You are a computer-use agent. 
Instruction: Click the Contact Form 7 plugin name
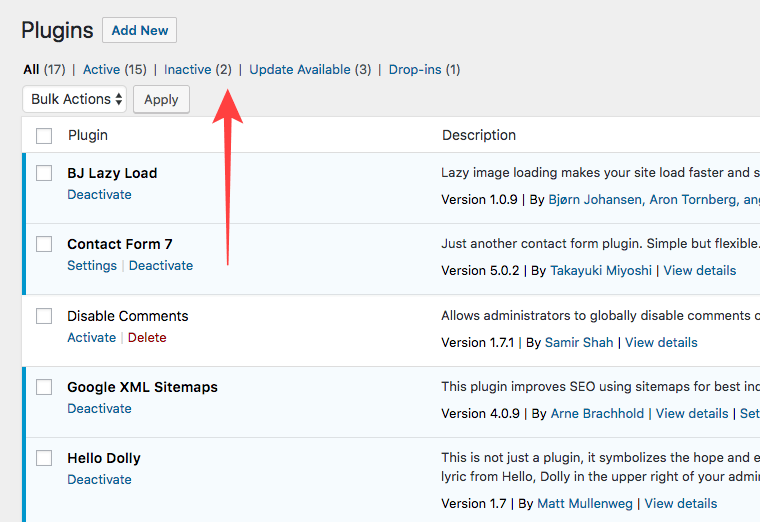[x=120, y=244]
